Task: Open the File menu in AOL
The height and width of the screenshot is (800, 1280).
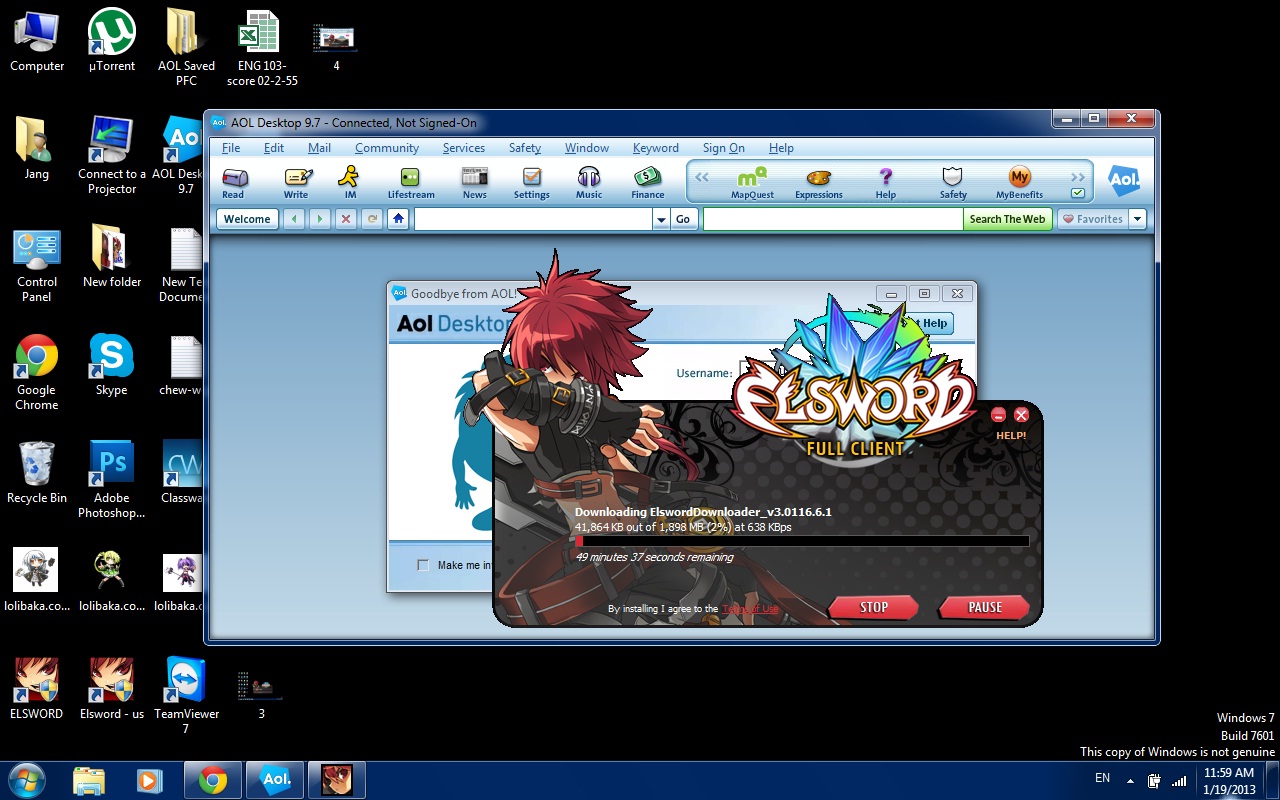Action: pyautogui.click(x=231, y=148)
